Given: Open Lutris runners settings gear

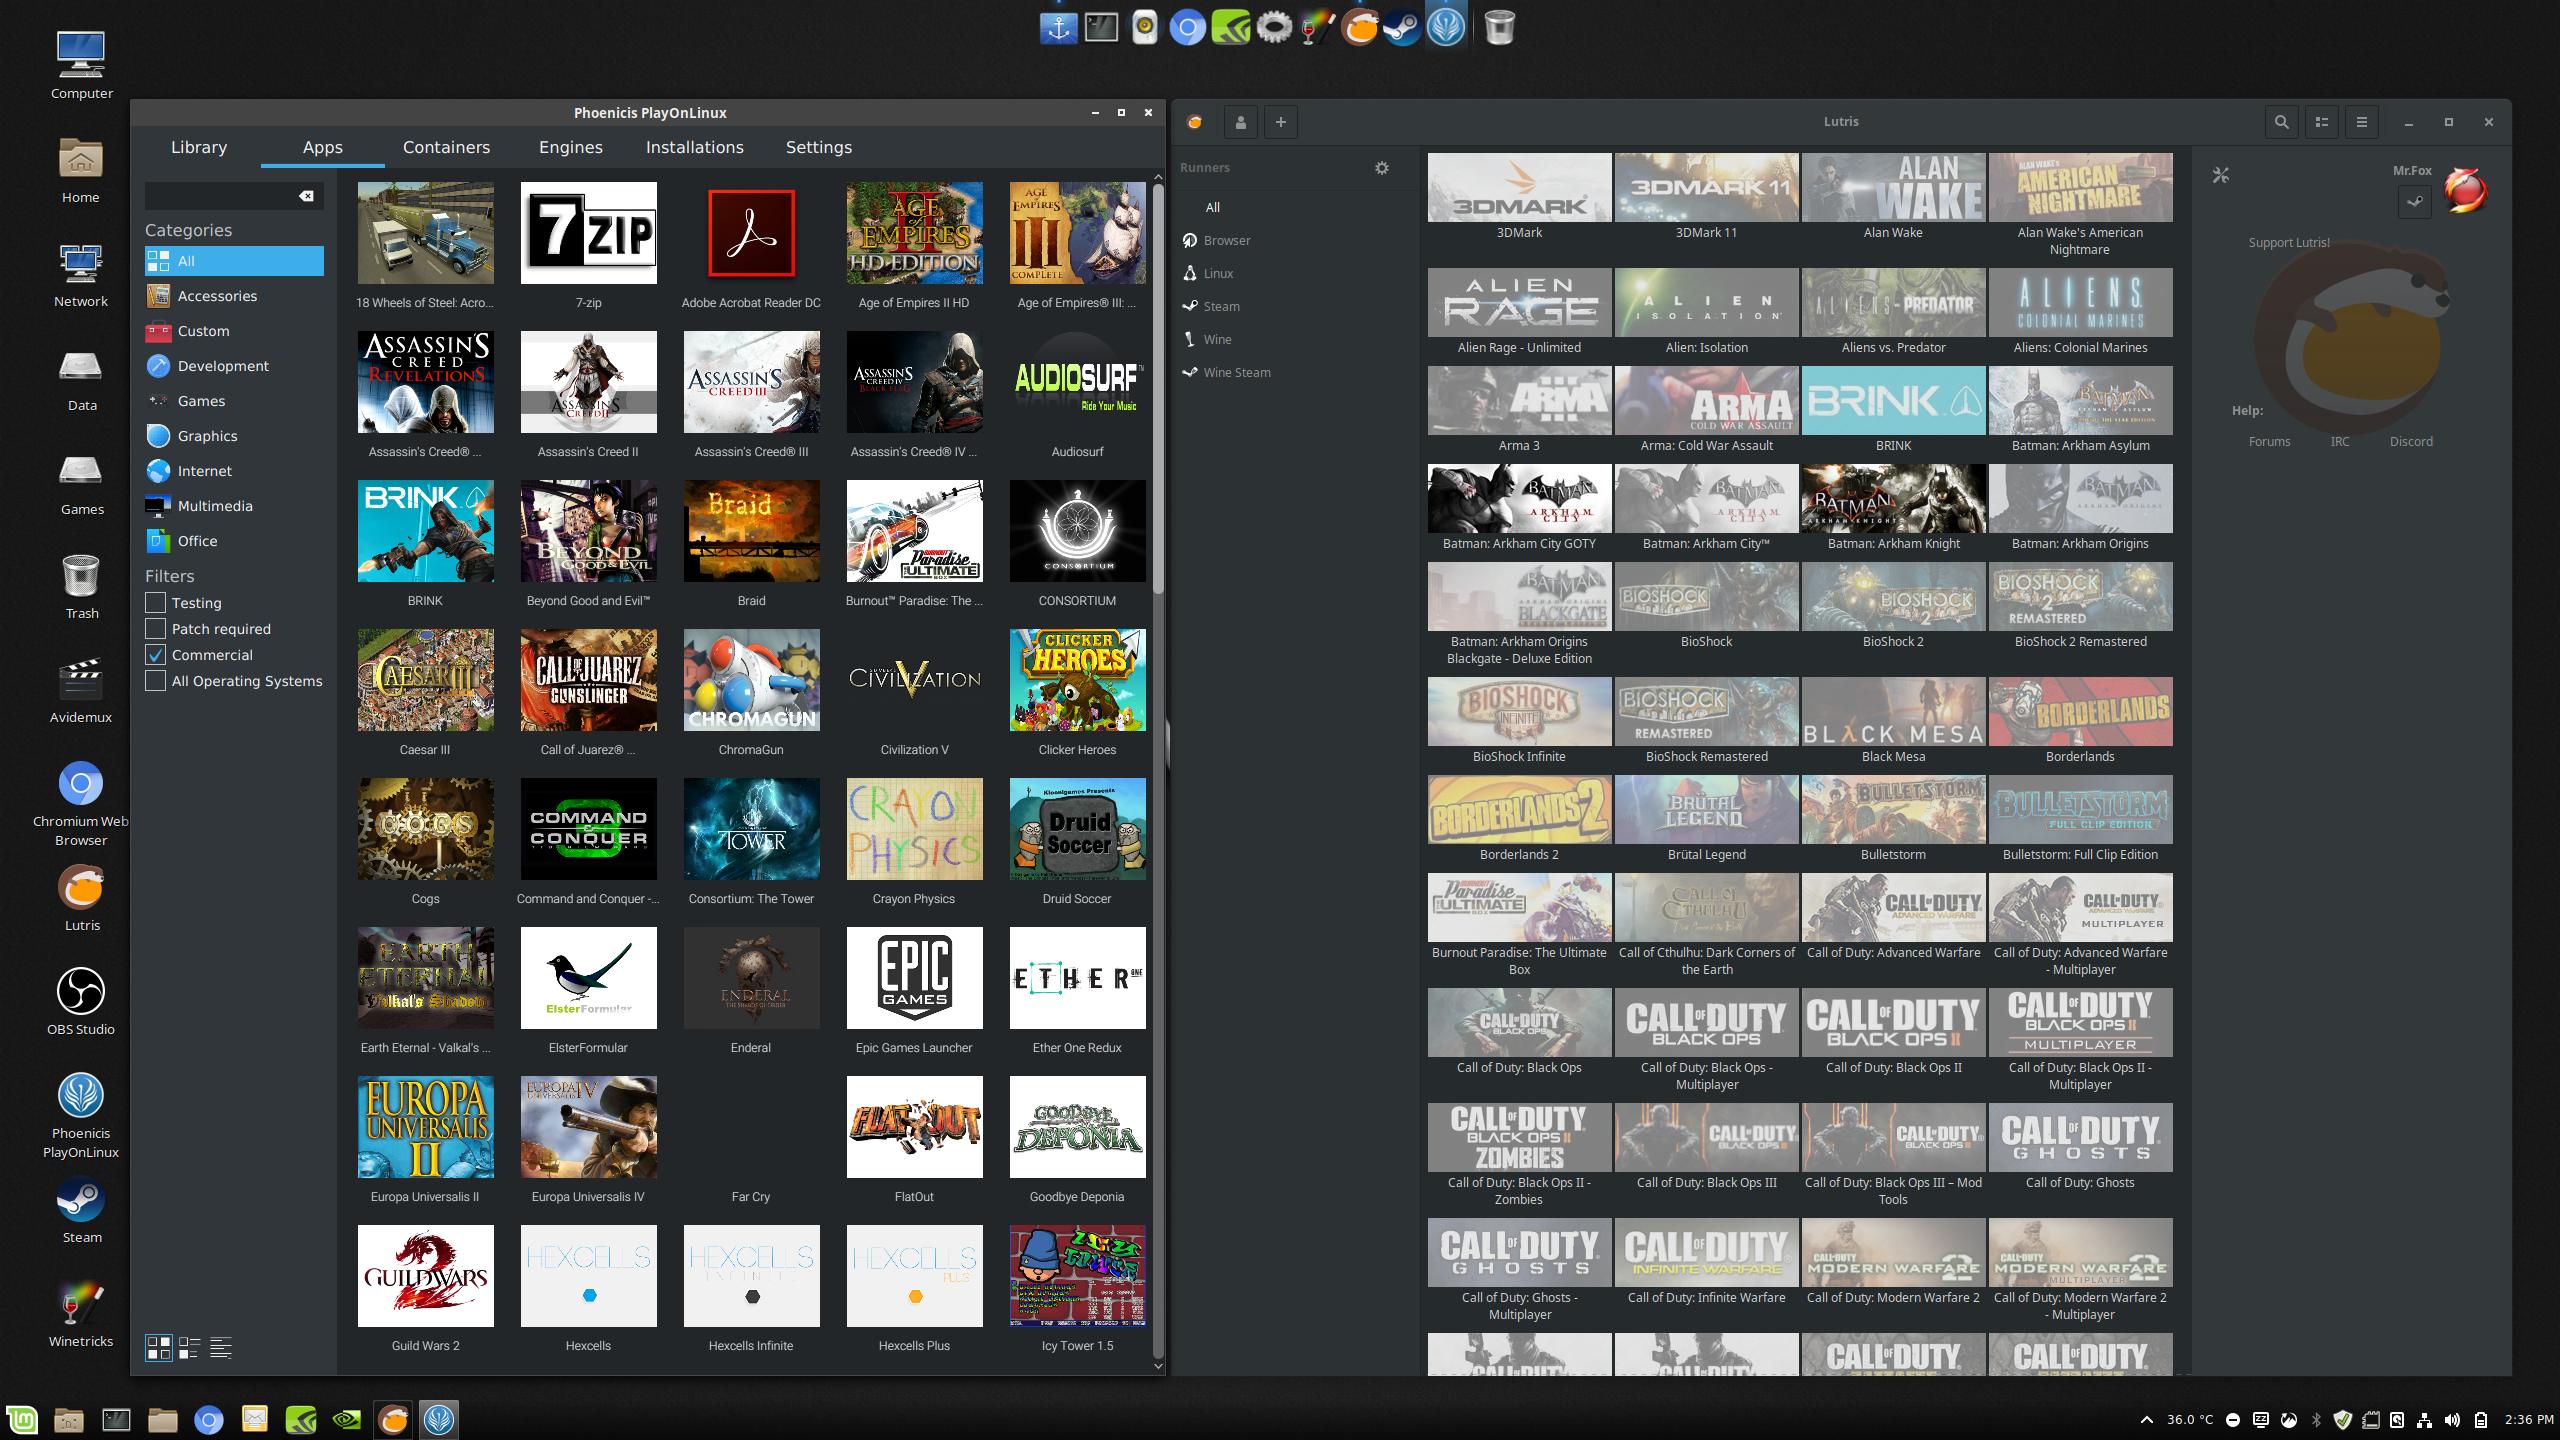Looking at the screenshot, I should coord(1382,168).
